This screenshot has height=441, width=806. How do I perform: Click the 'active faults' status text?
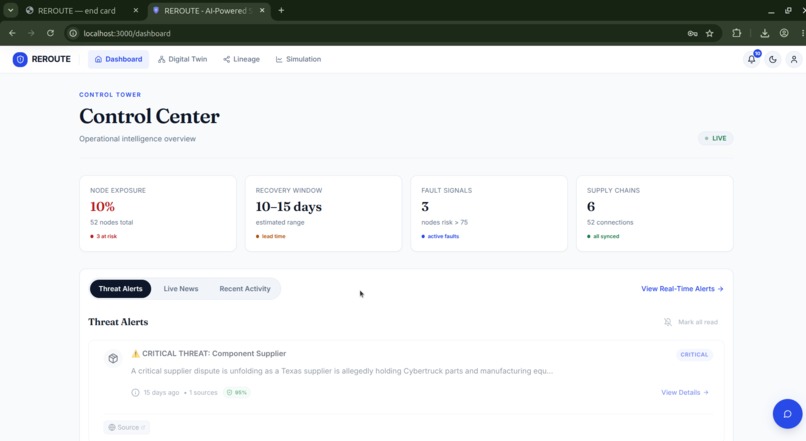pyautogui.click(x=443, y=236)
